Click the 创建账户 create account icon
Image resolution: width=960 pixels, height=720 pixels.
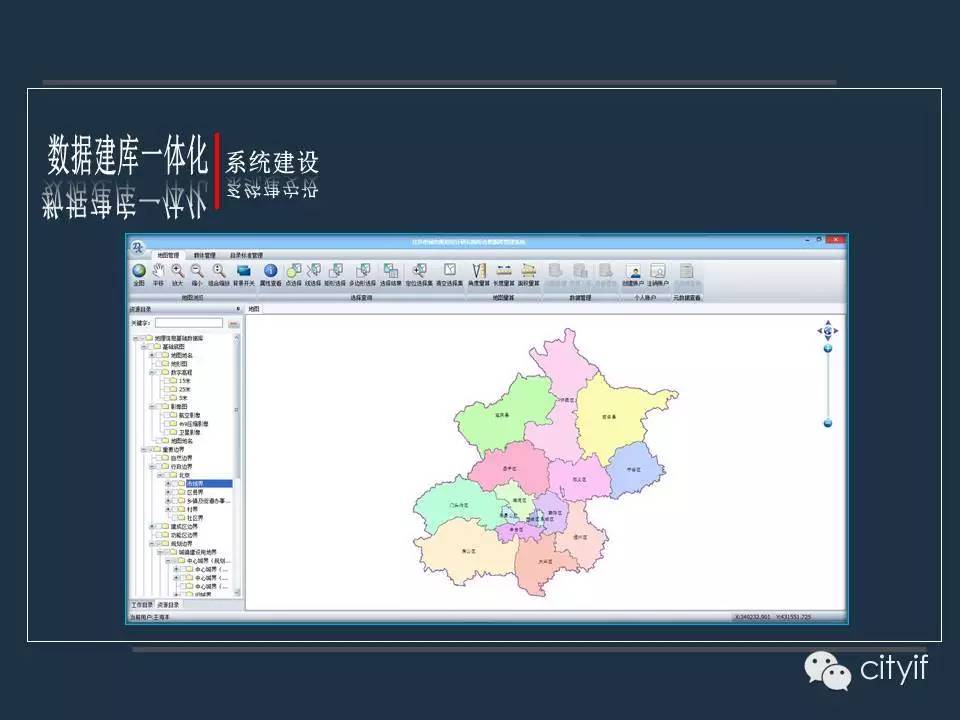633,271
